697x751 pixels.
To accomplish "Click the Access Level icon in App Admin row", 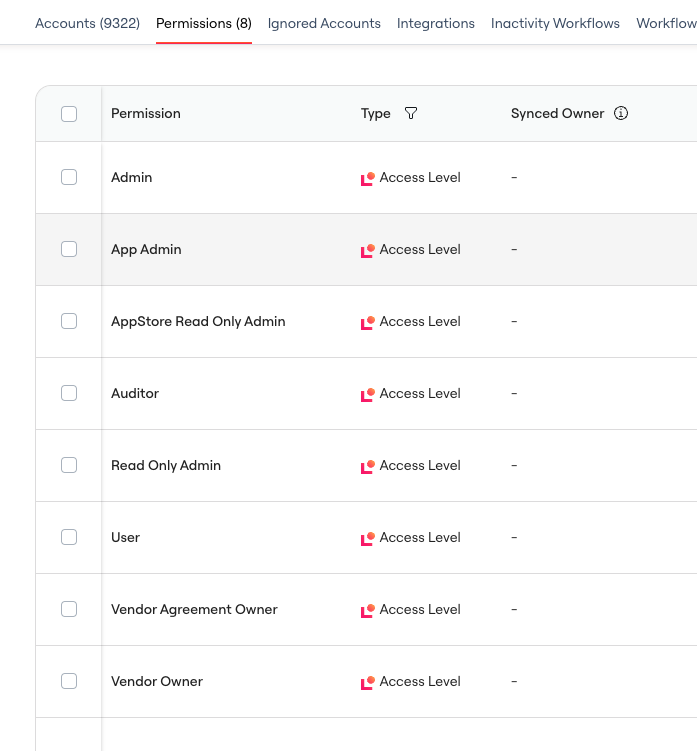I will point(367,250).
